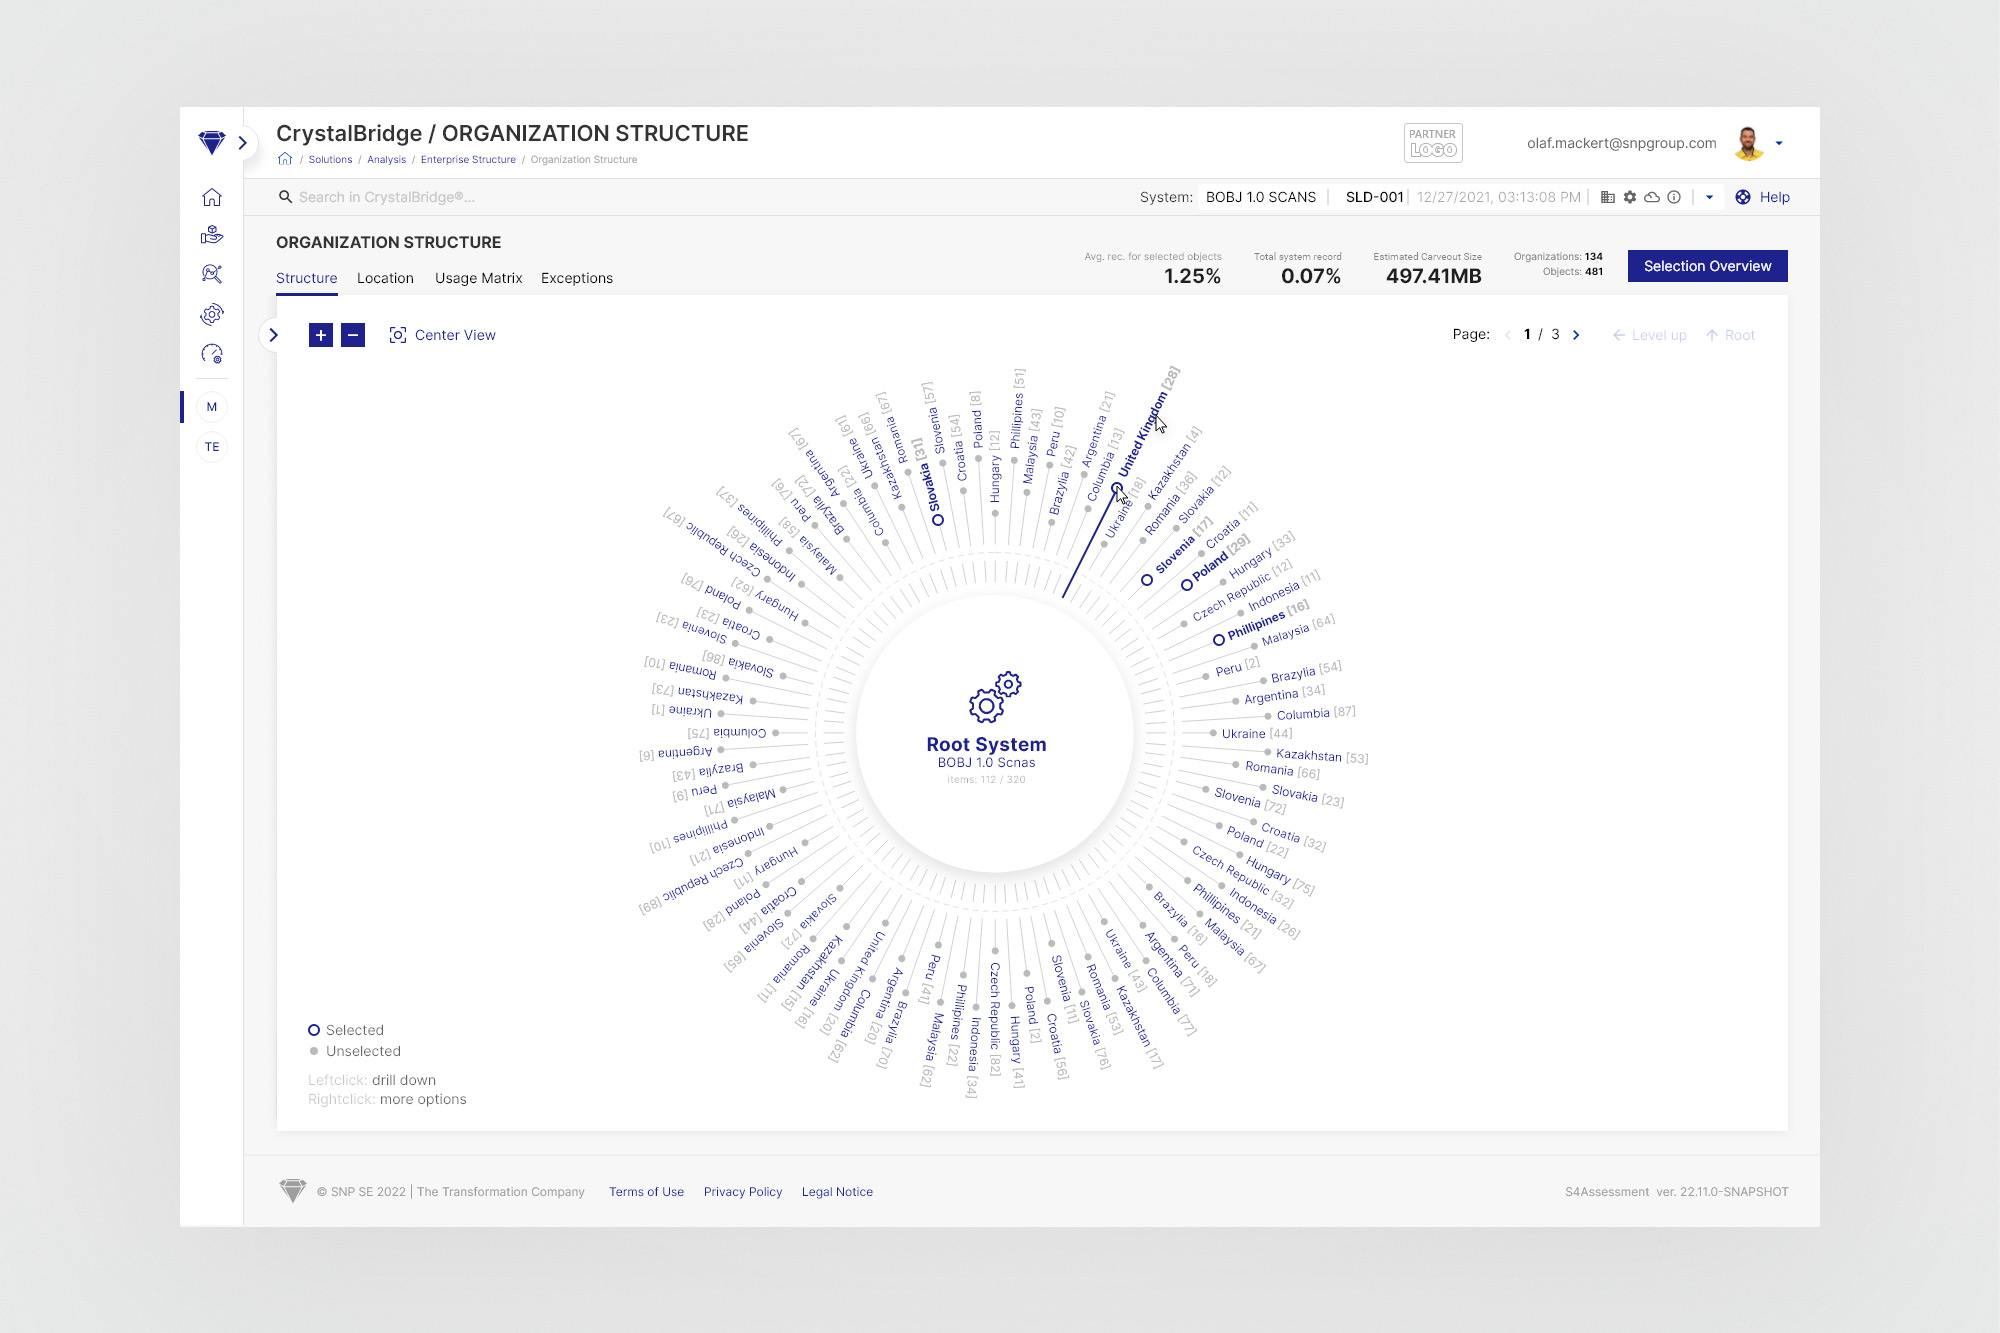Zoom in with the plus button

point(320,335)
